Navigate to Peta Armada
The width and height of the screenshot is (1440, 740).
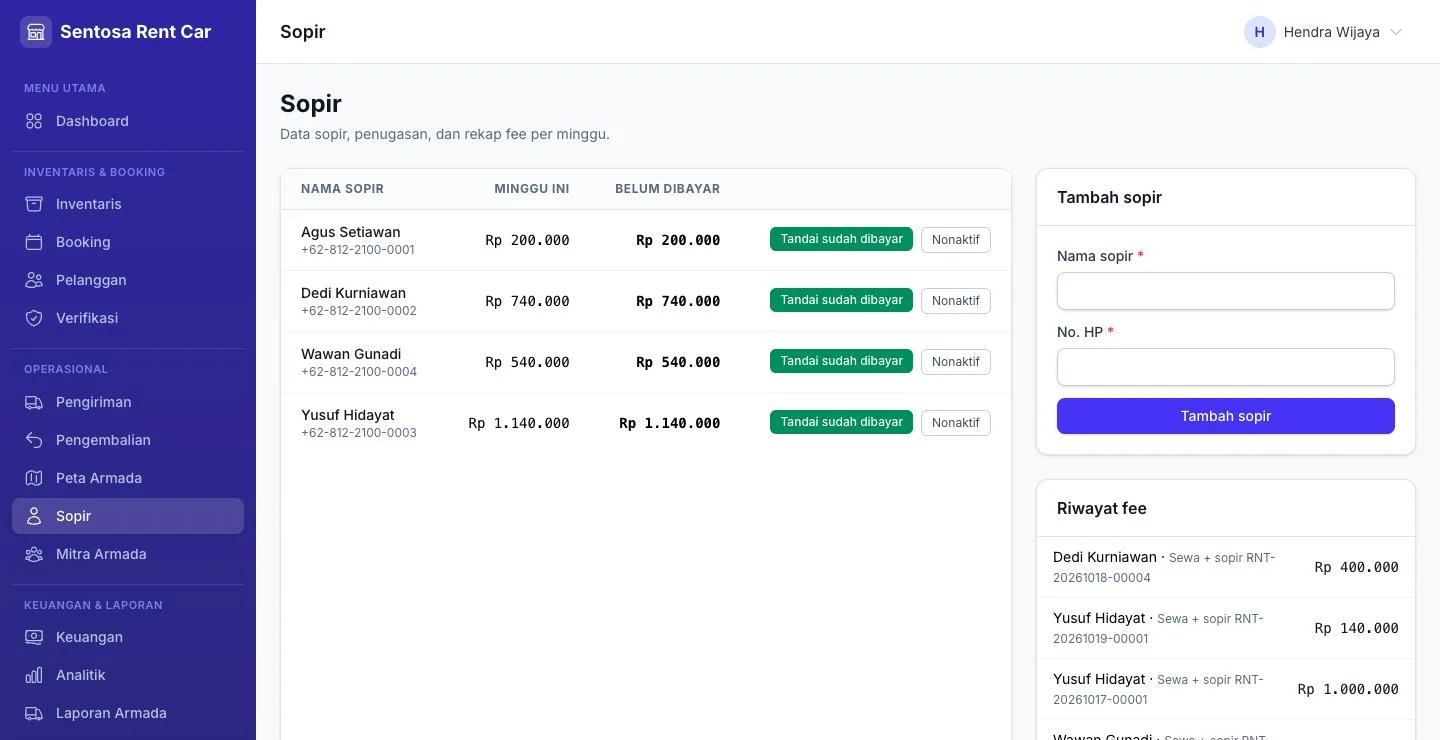(x=128, y=478)
